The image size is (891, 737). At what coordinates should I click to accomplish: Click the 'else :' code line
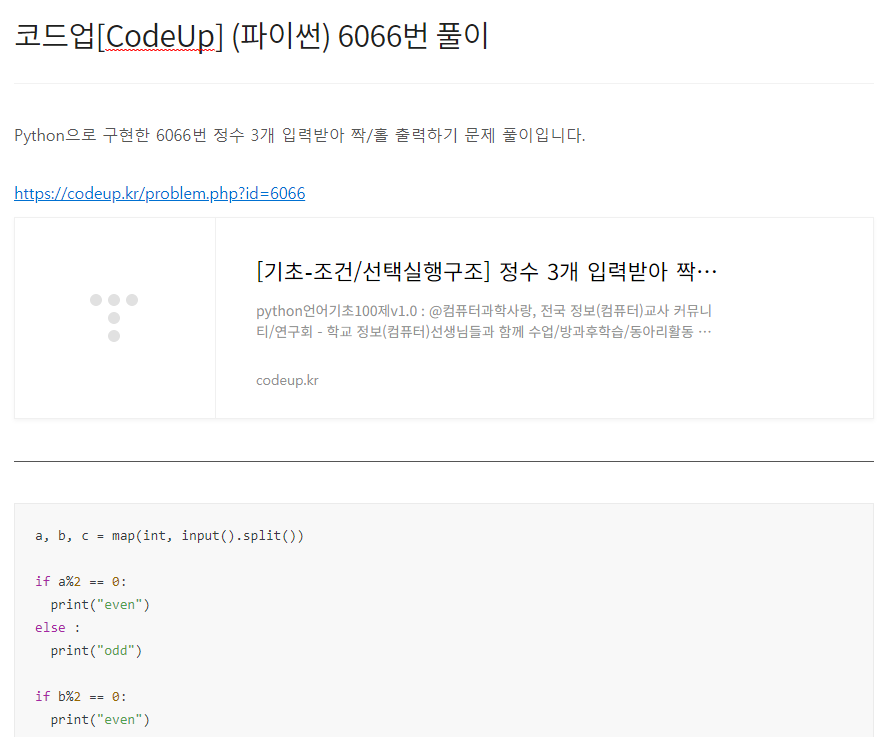(57, 628)
